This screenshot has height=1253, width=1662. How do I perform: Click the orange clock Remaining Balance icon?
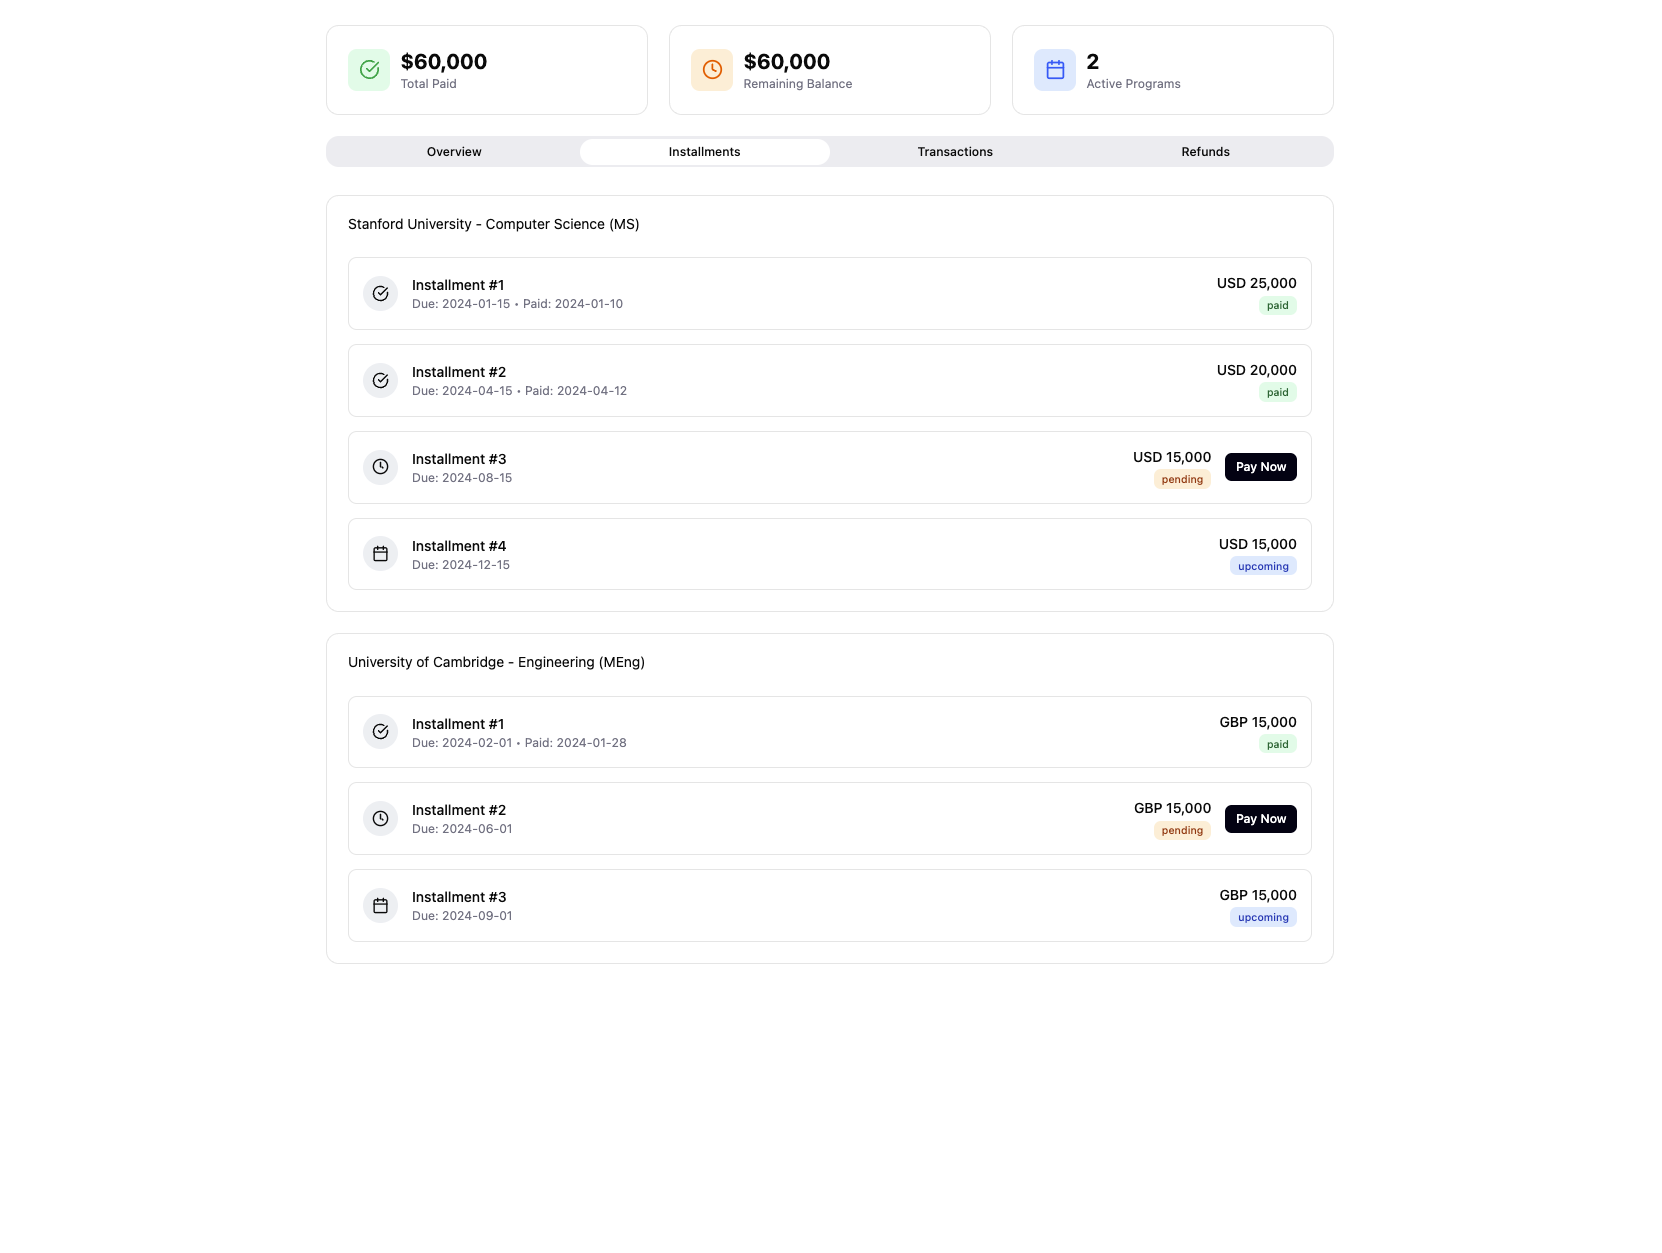point(712,70)
